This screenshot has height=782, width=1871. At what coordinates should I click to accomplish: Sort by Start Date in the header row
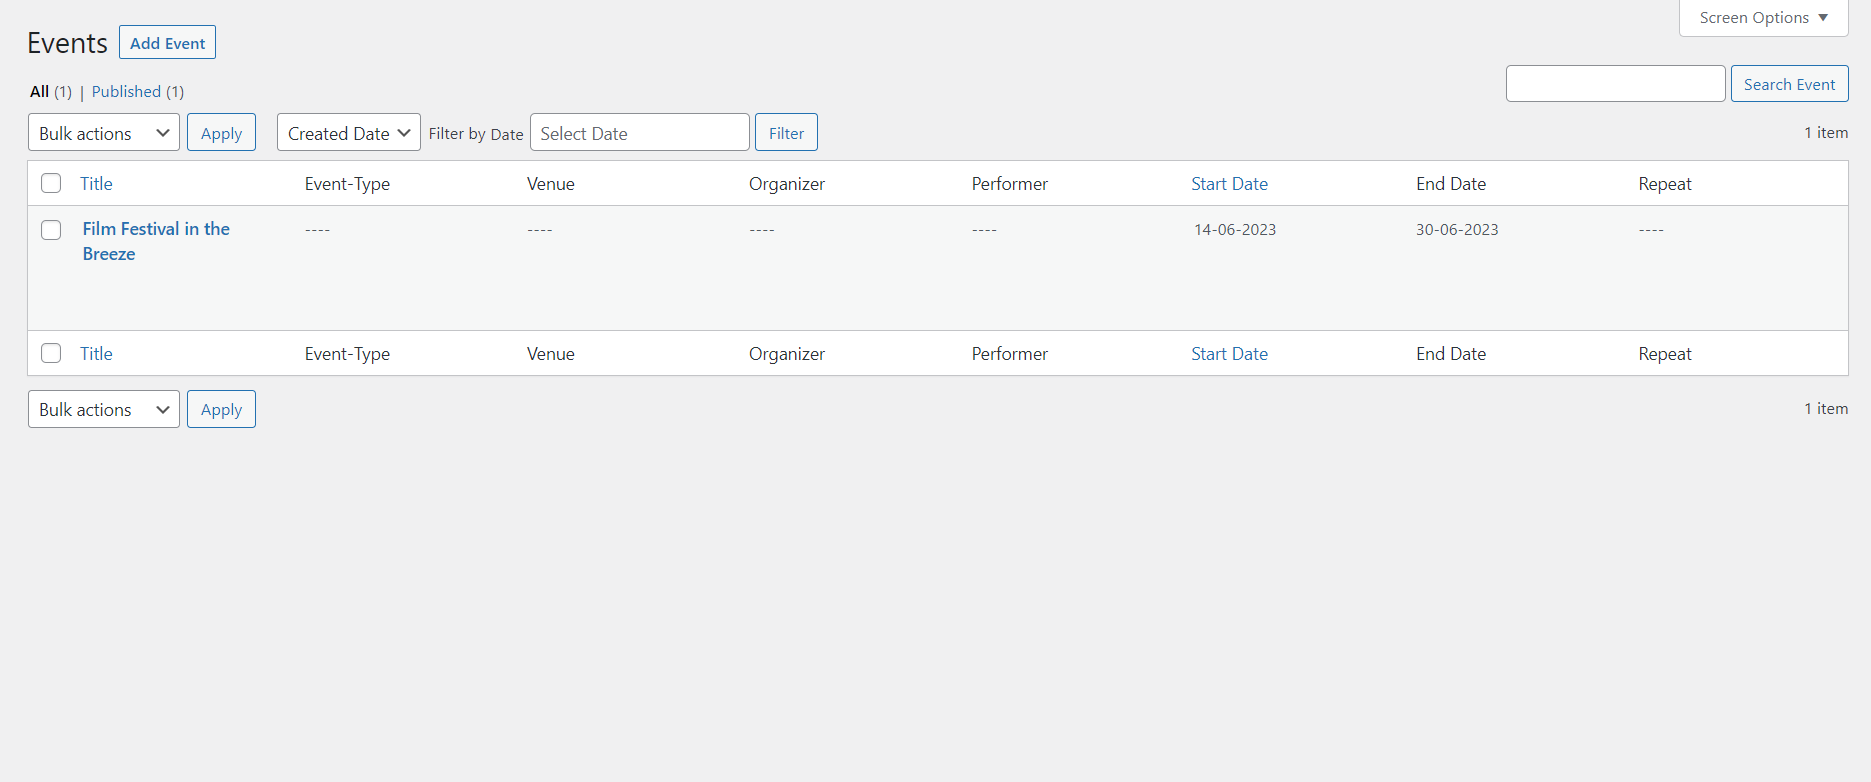[x=1229, y=184]
